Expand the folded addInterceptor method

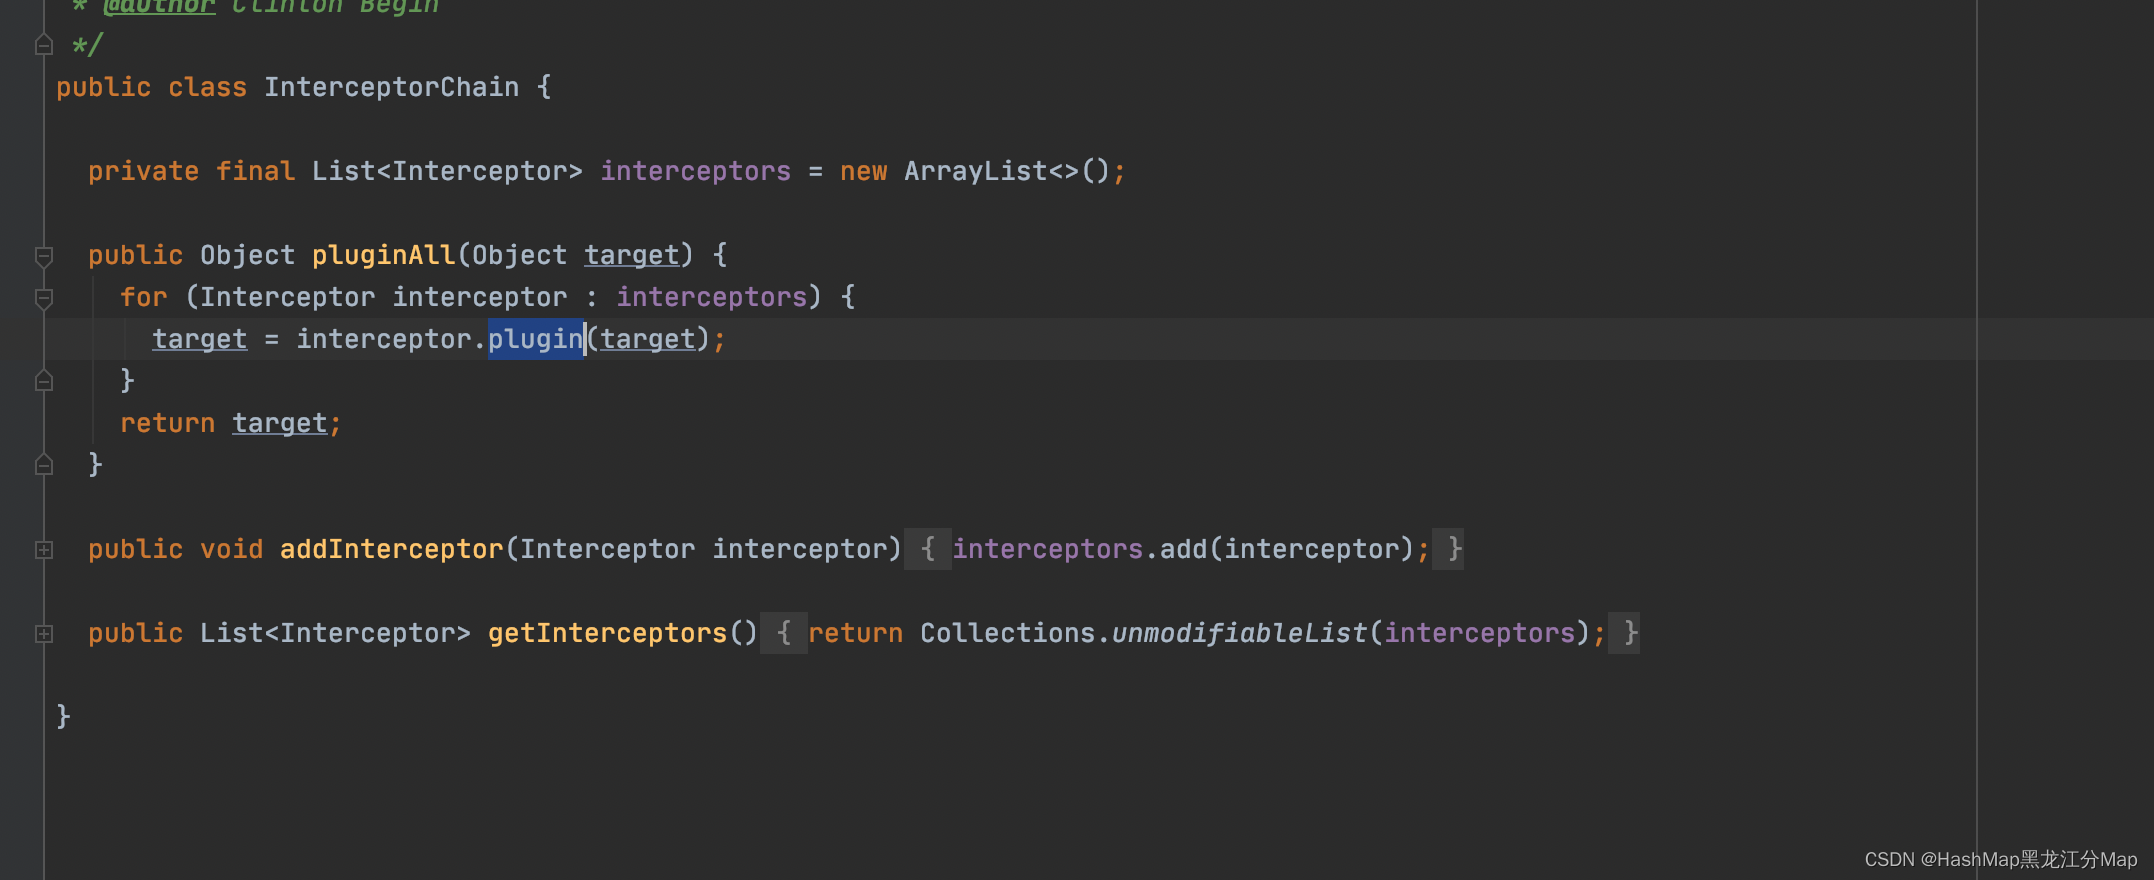click(44, 550)
